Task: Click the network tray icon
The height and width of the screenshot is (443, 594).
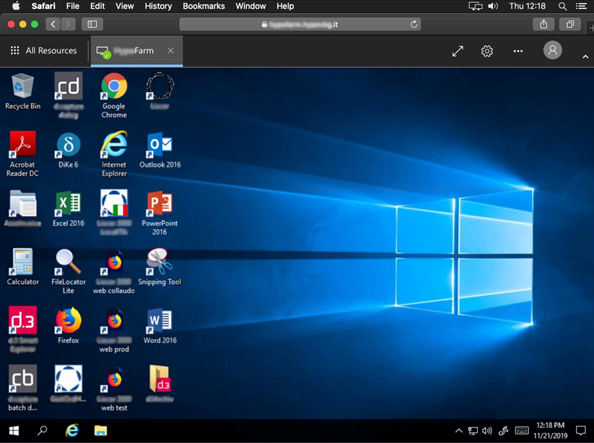Action: tap(473, 431)
